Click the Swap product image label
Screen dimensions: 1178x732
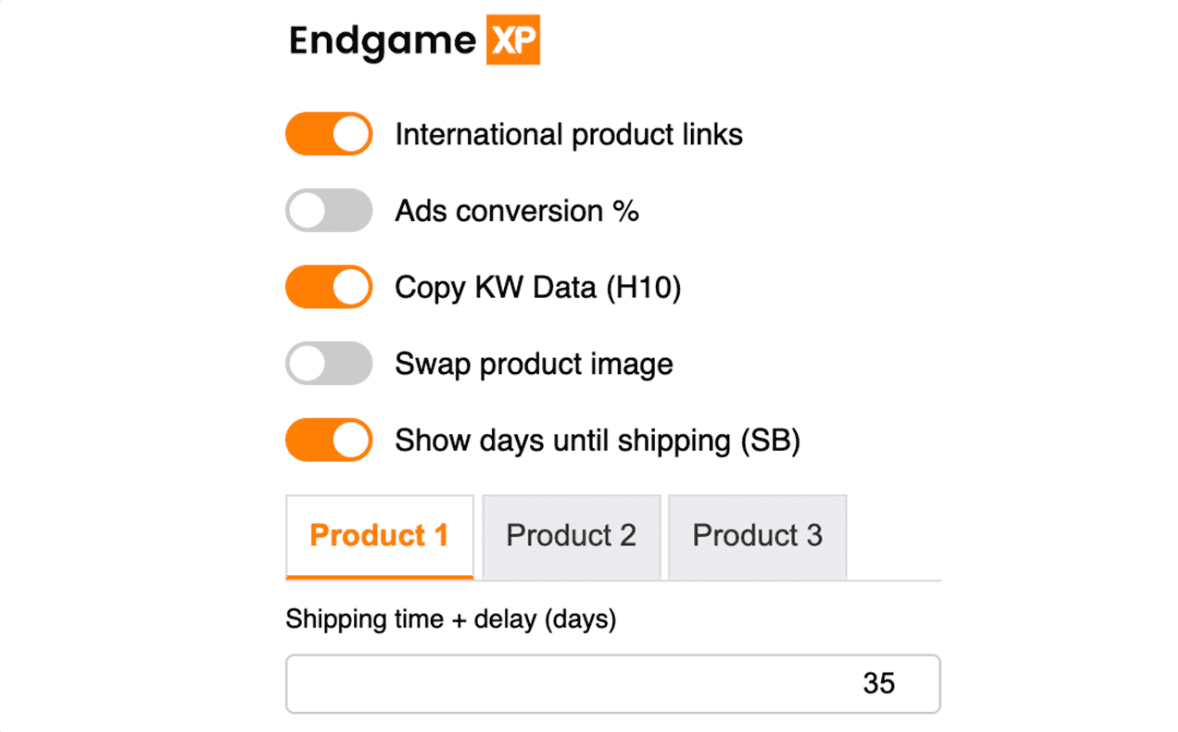(533, 364)
